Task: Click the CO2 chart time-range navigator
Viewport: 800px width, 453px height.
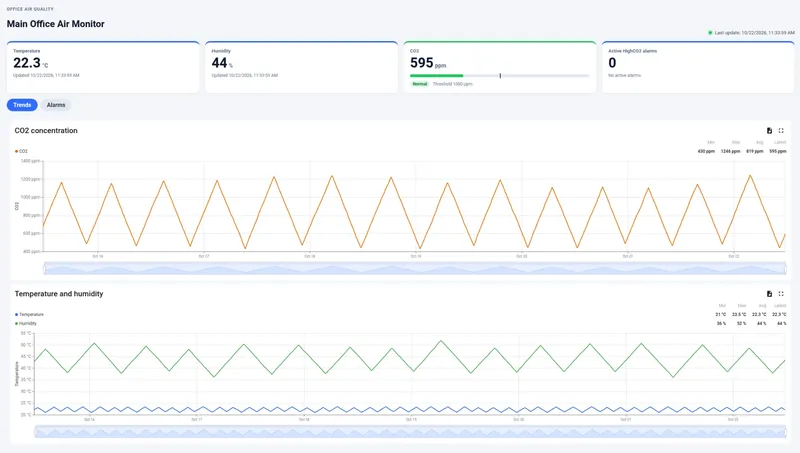Action: coord(415,268)
